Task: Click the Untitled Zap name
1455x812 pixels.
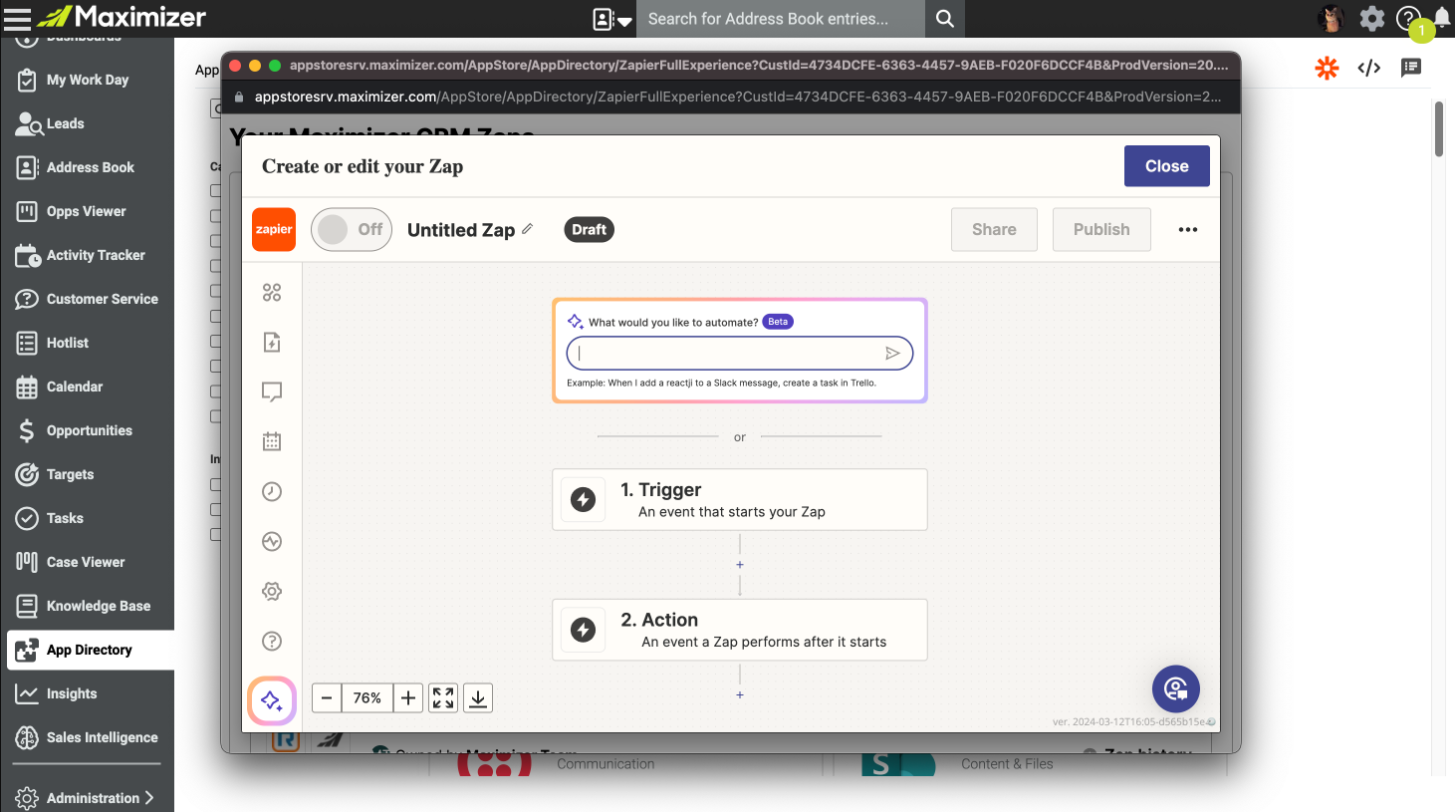Action: pos(461,230)
